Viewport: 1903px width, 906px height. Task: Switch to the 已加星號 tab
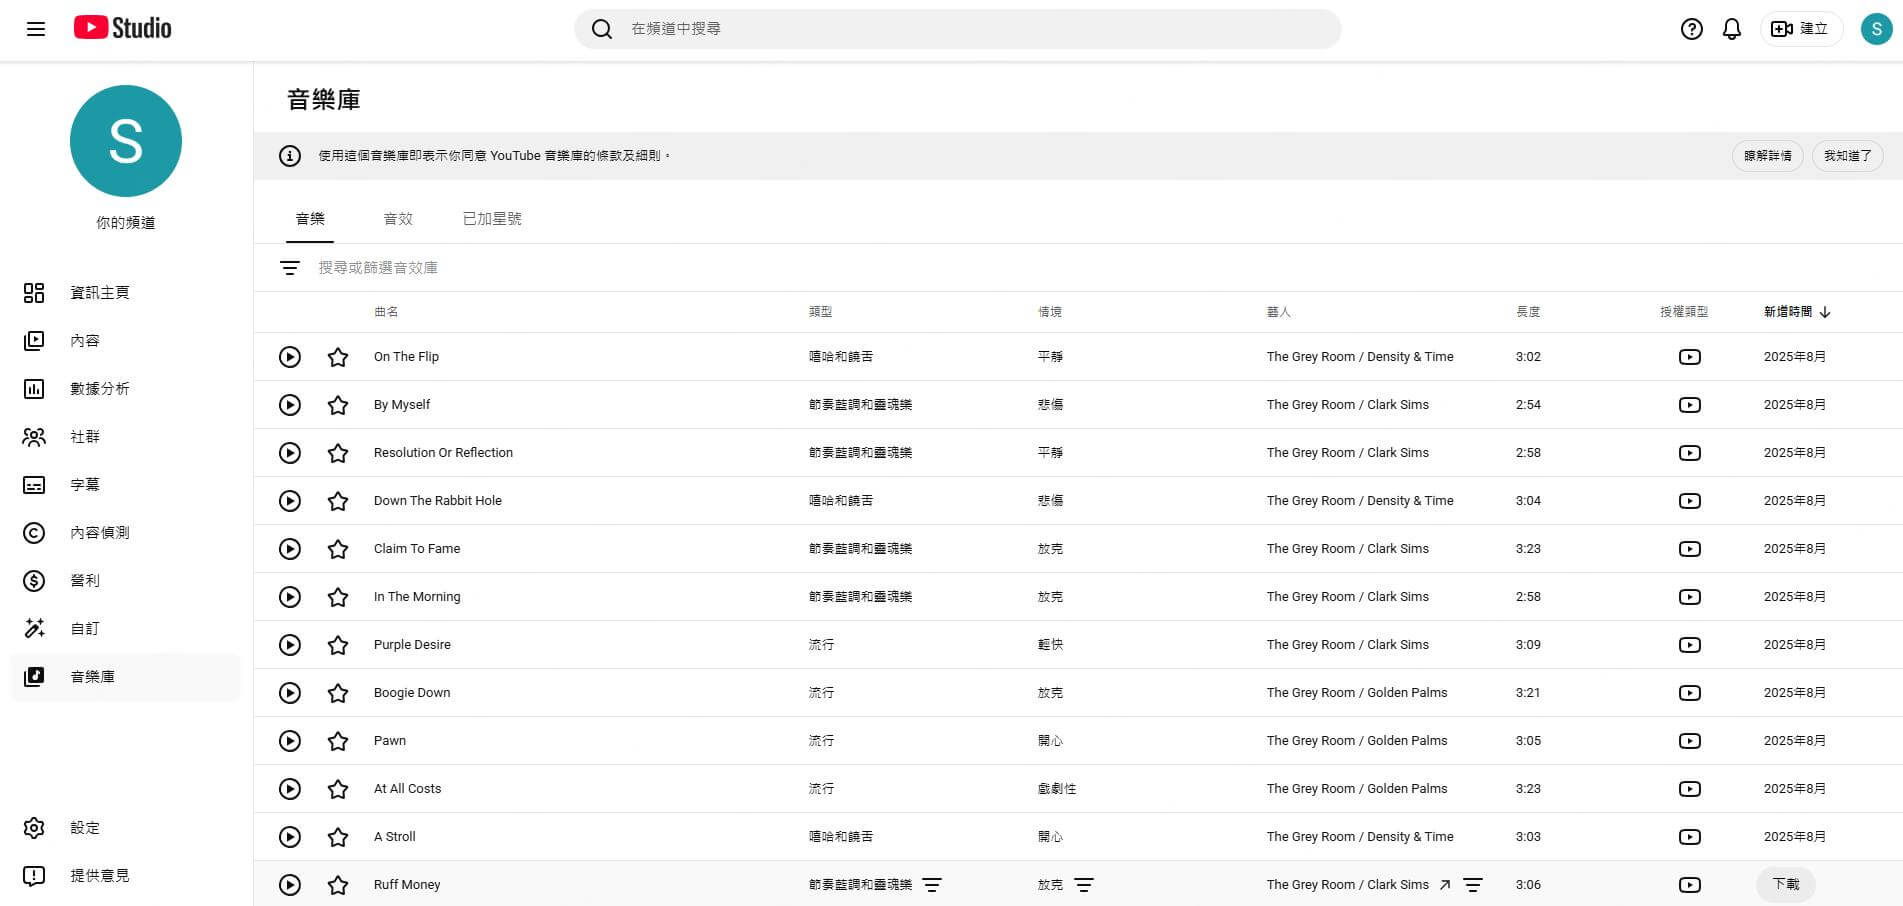491,218
